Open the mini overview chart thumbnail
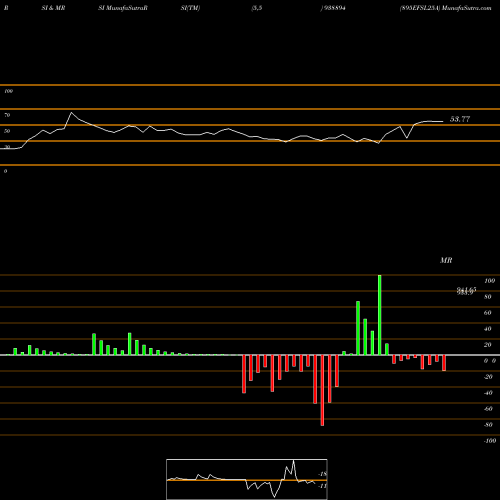This screenshot has width=500, height=500. coord(247,479)
